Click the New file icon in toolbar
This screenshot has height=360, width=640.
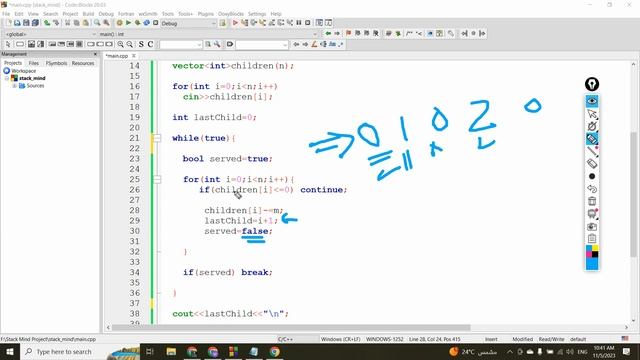[x=8, y=23]
